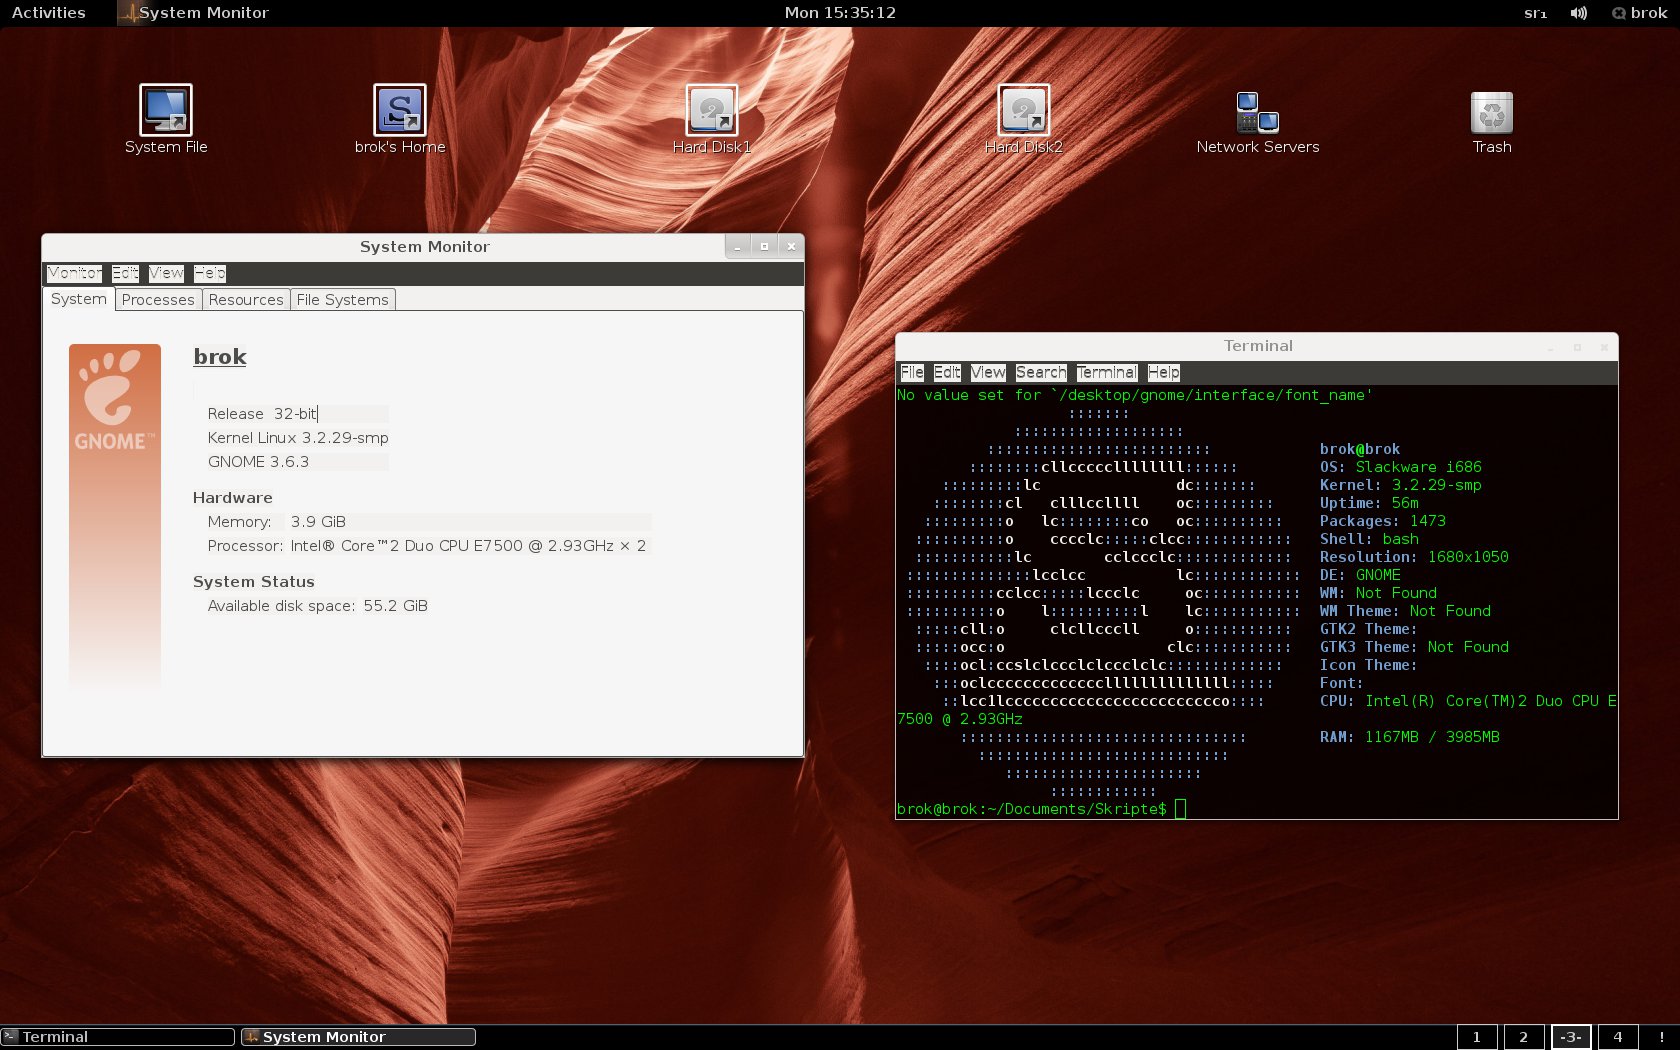This screenshot has width=1680, height=1050.
Task: Open the Activities overview
Action: tap(48, 13)
